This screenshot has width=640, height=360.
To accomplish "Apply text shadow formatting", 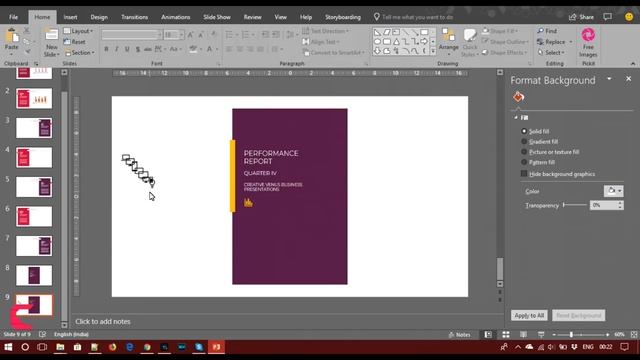I will (x=138, y=49).
